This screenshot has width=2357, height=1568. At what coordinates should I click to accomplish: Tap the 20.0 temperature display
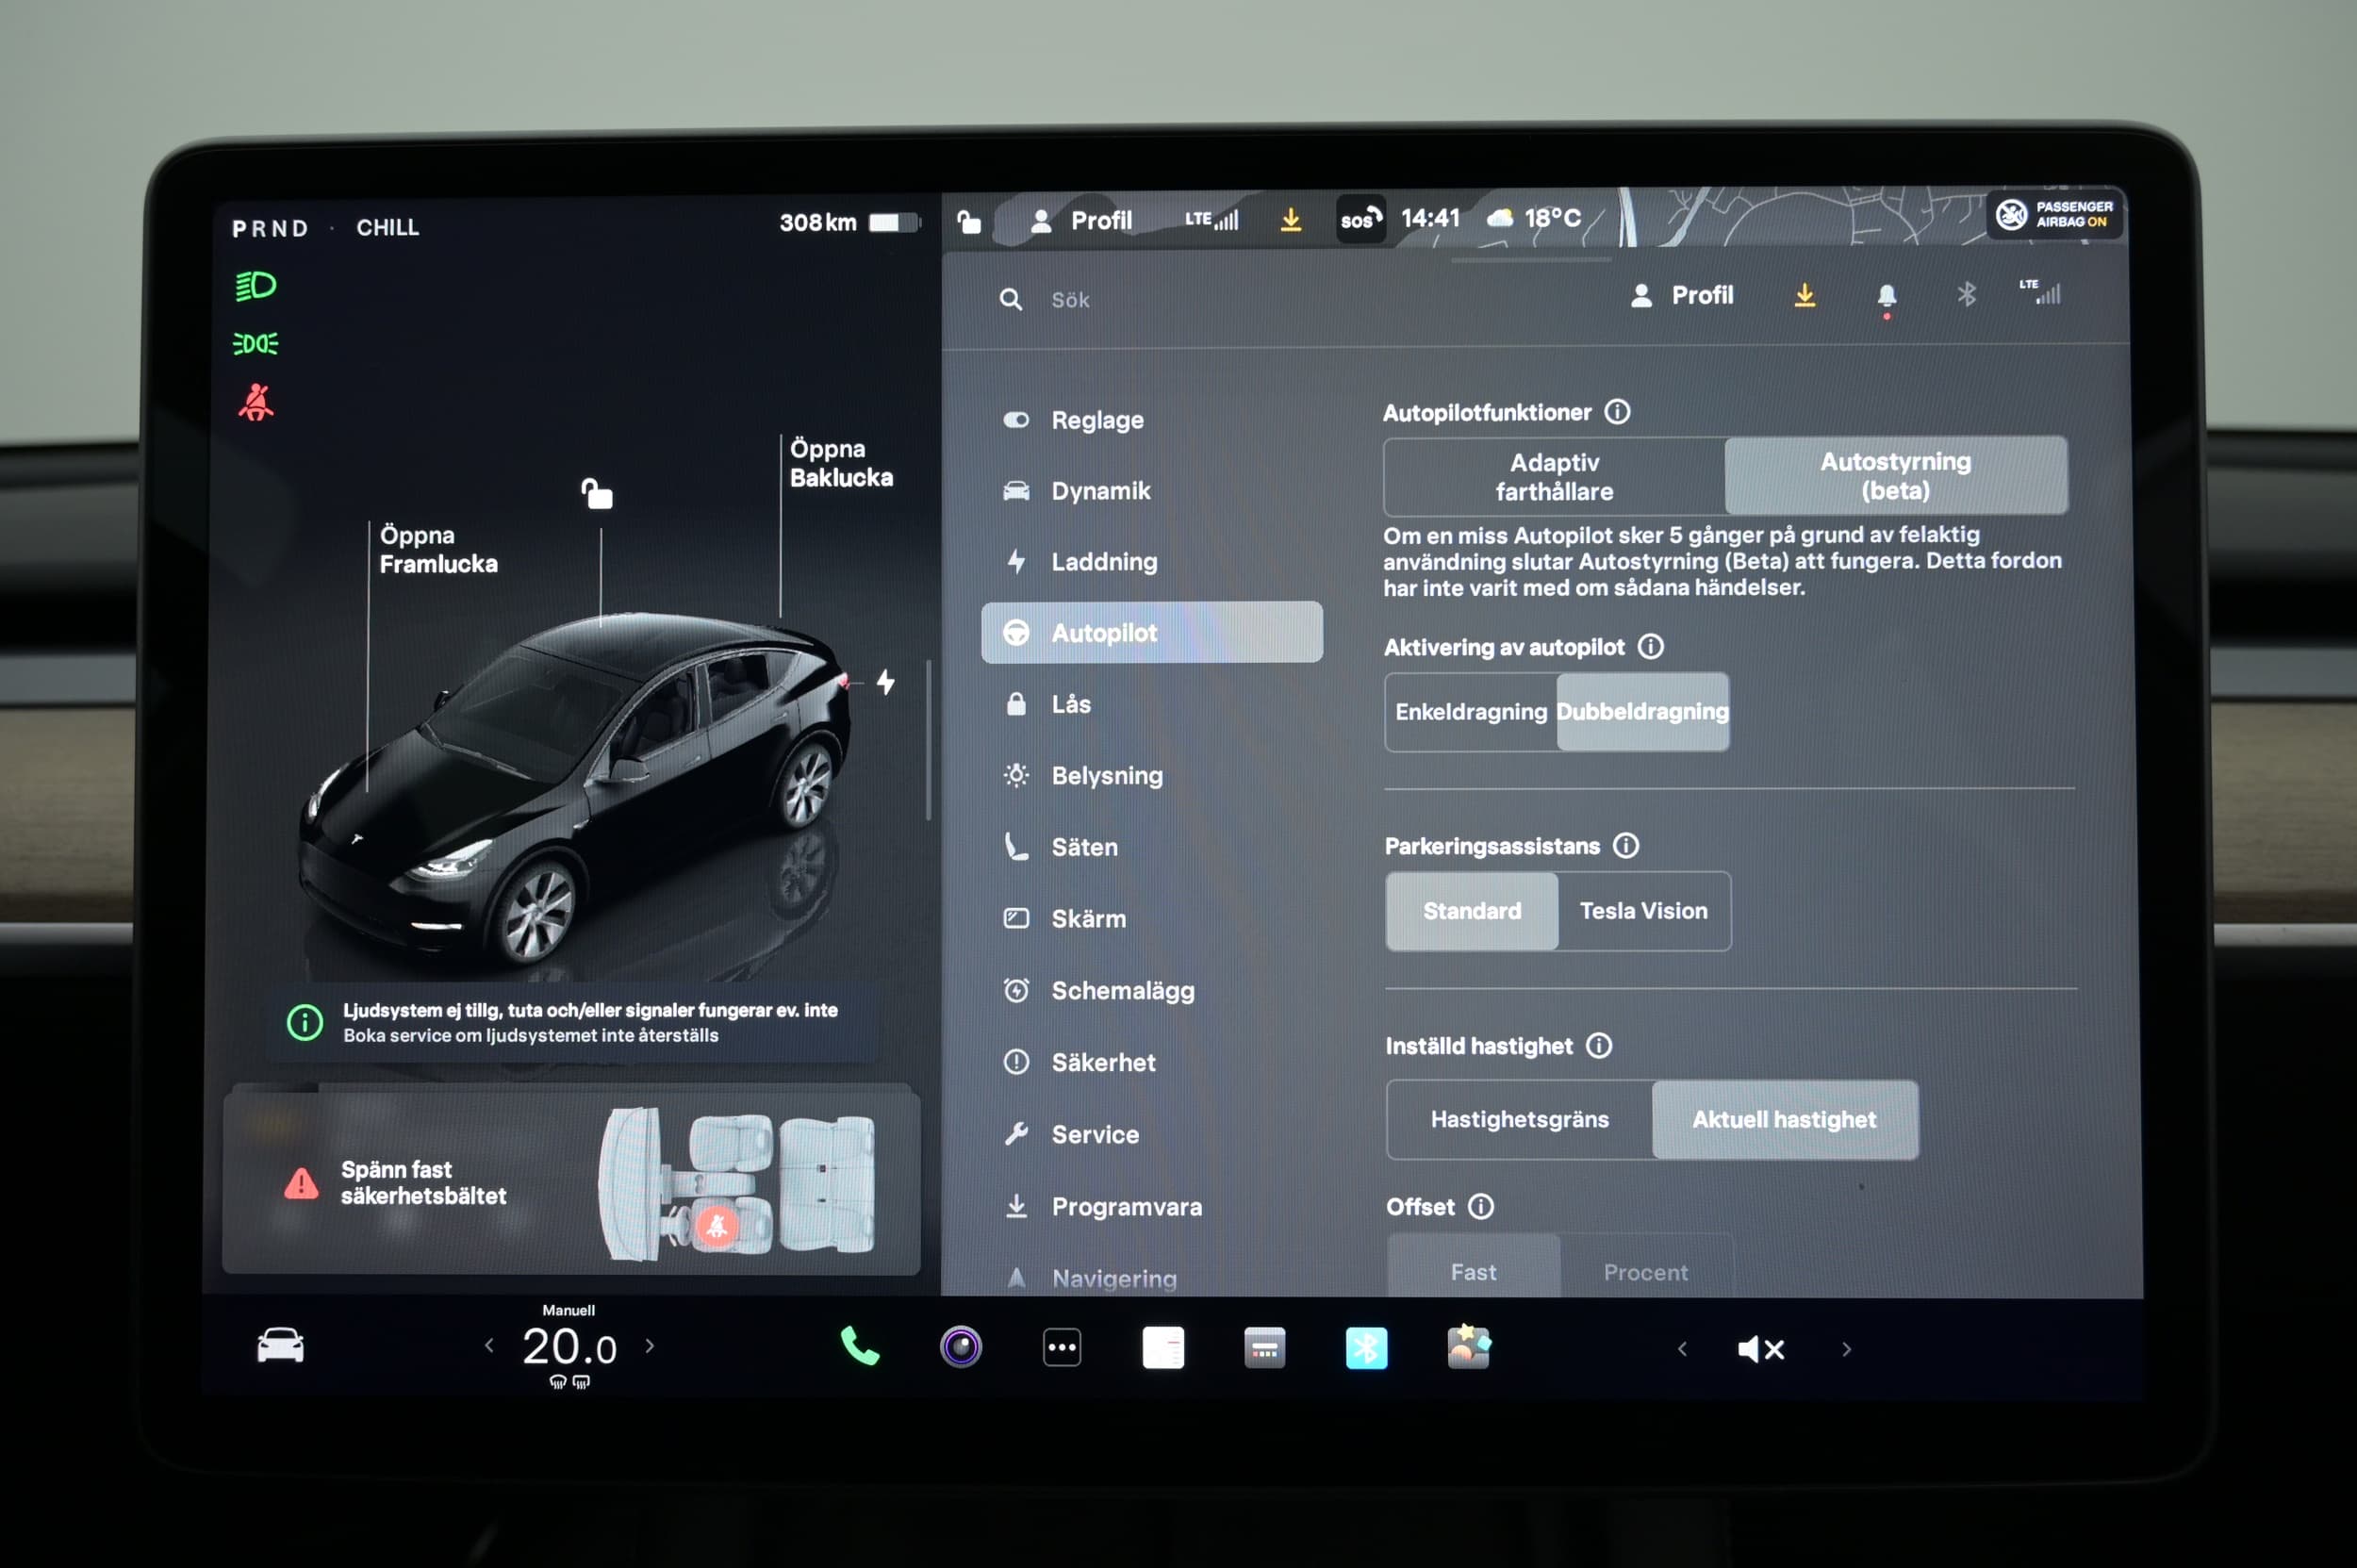click(x=569, y=1346)
